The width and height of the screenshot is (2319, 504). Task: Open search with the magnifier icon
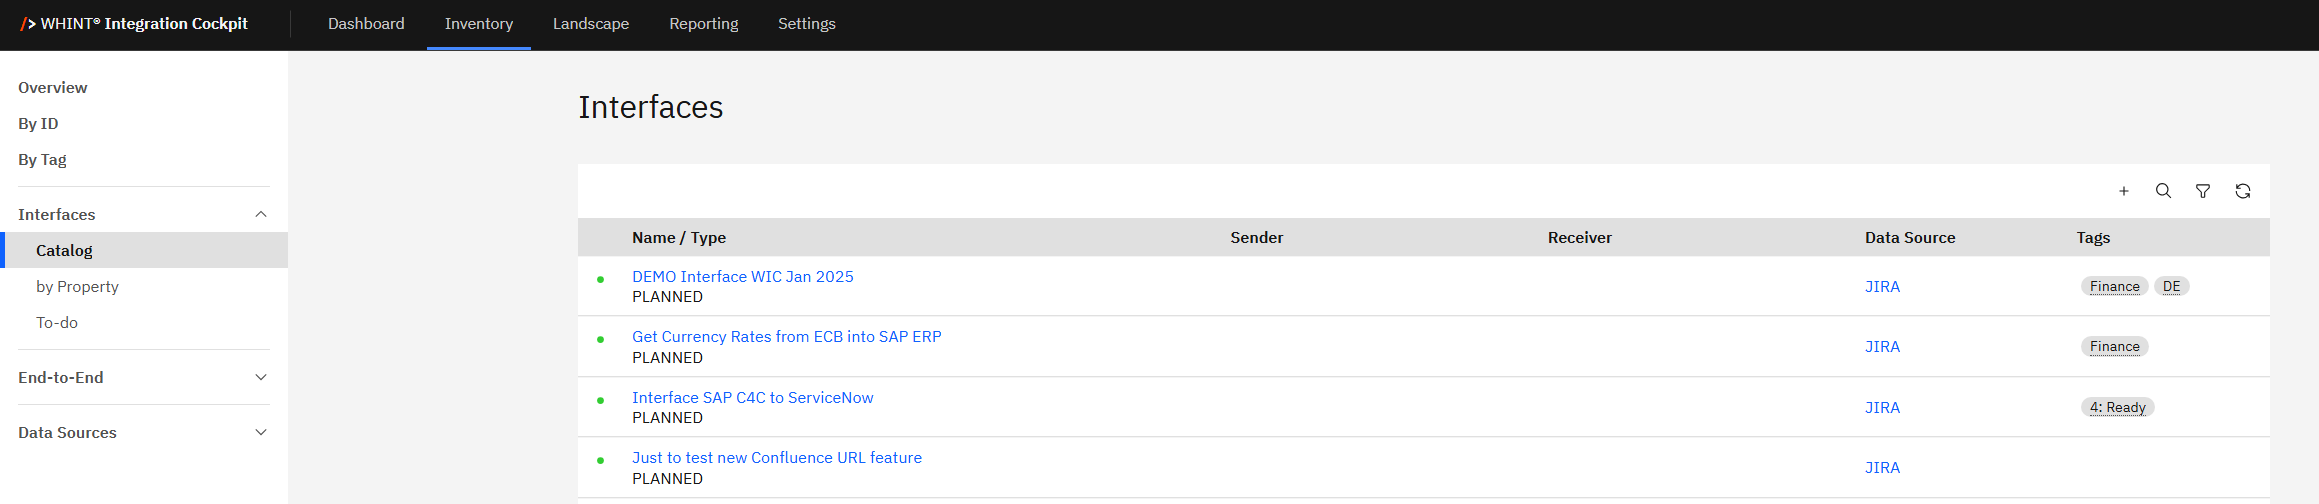tap(2163, 191)
